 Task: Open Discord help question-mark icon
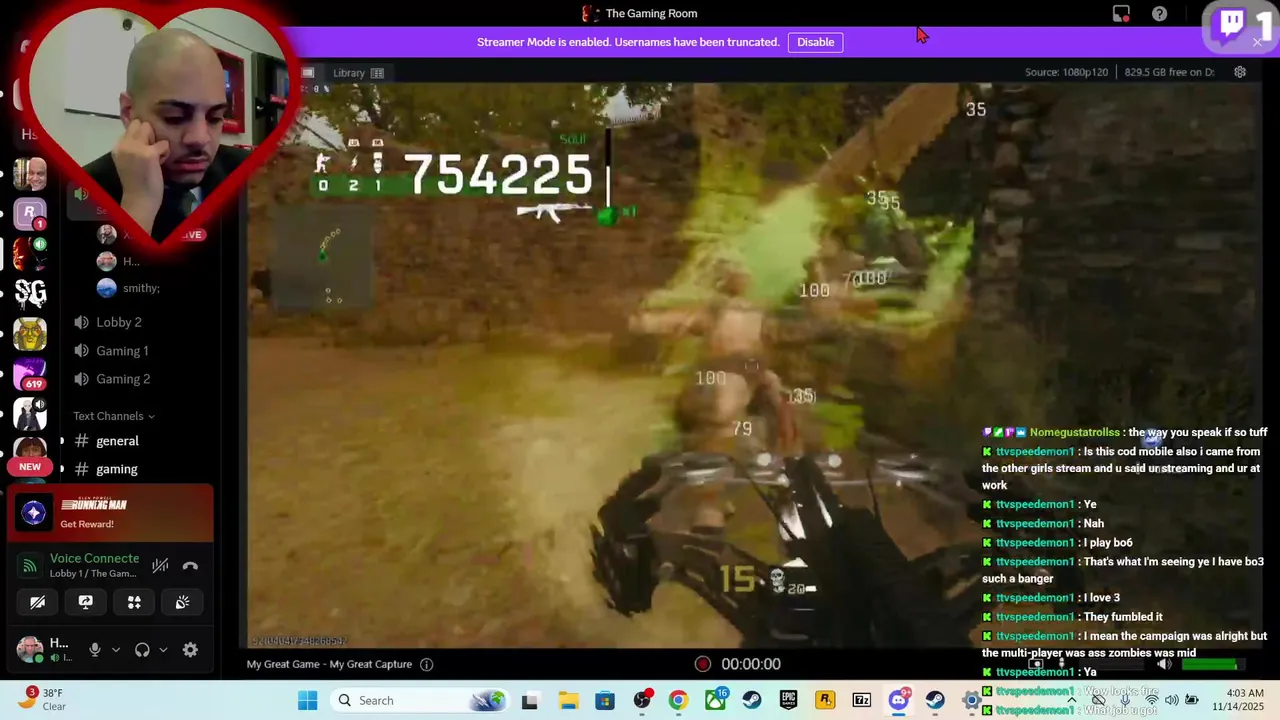[1159, 14]
